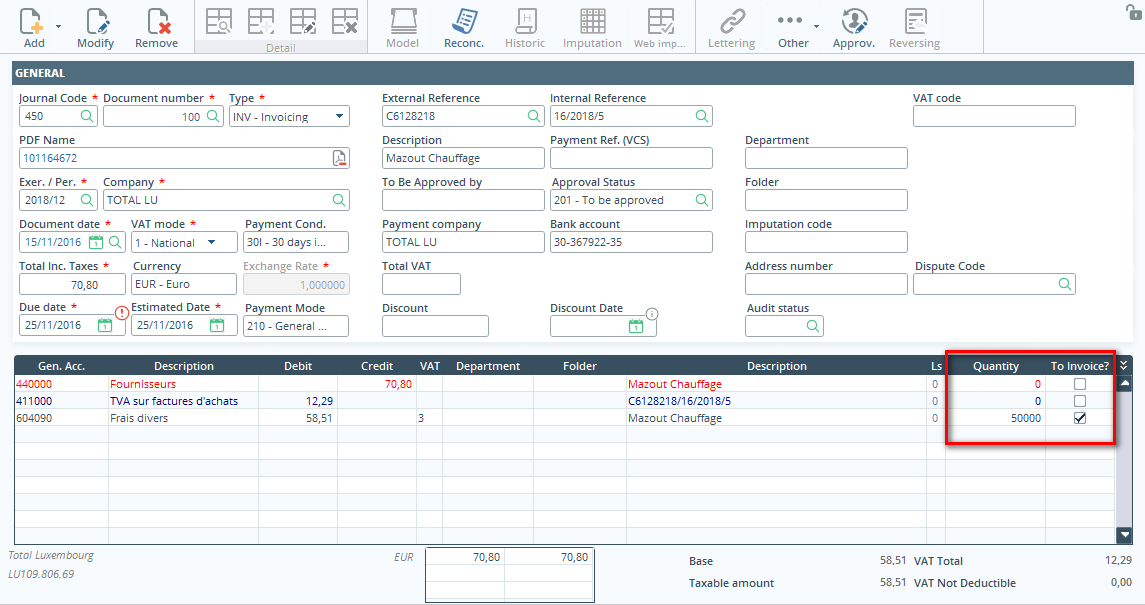
Task: Open Document date calendar picker
Action: pyautogui.click(x=97, y=242)
